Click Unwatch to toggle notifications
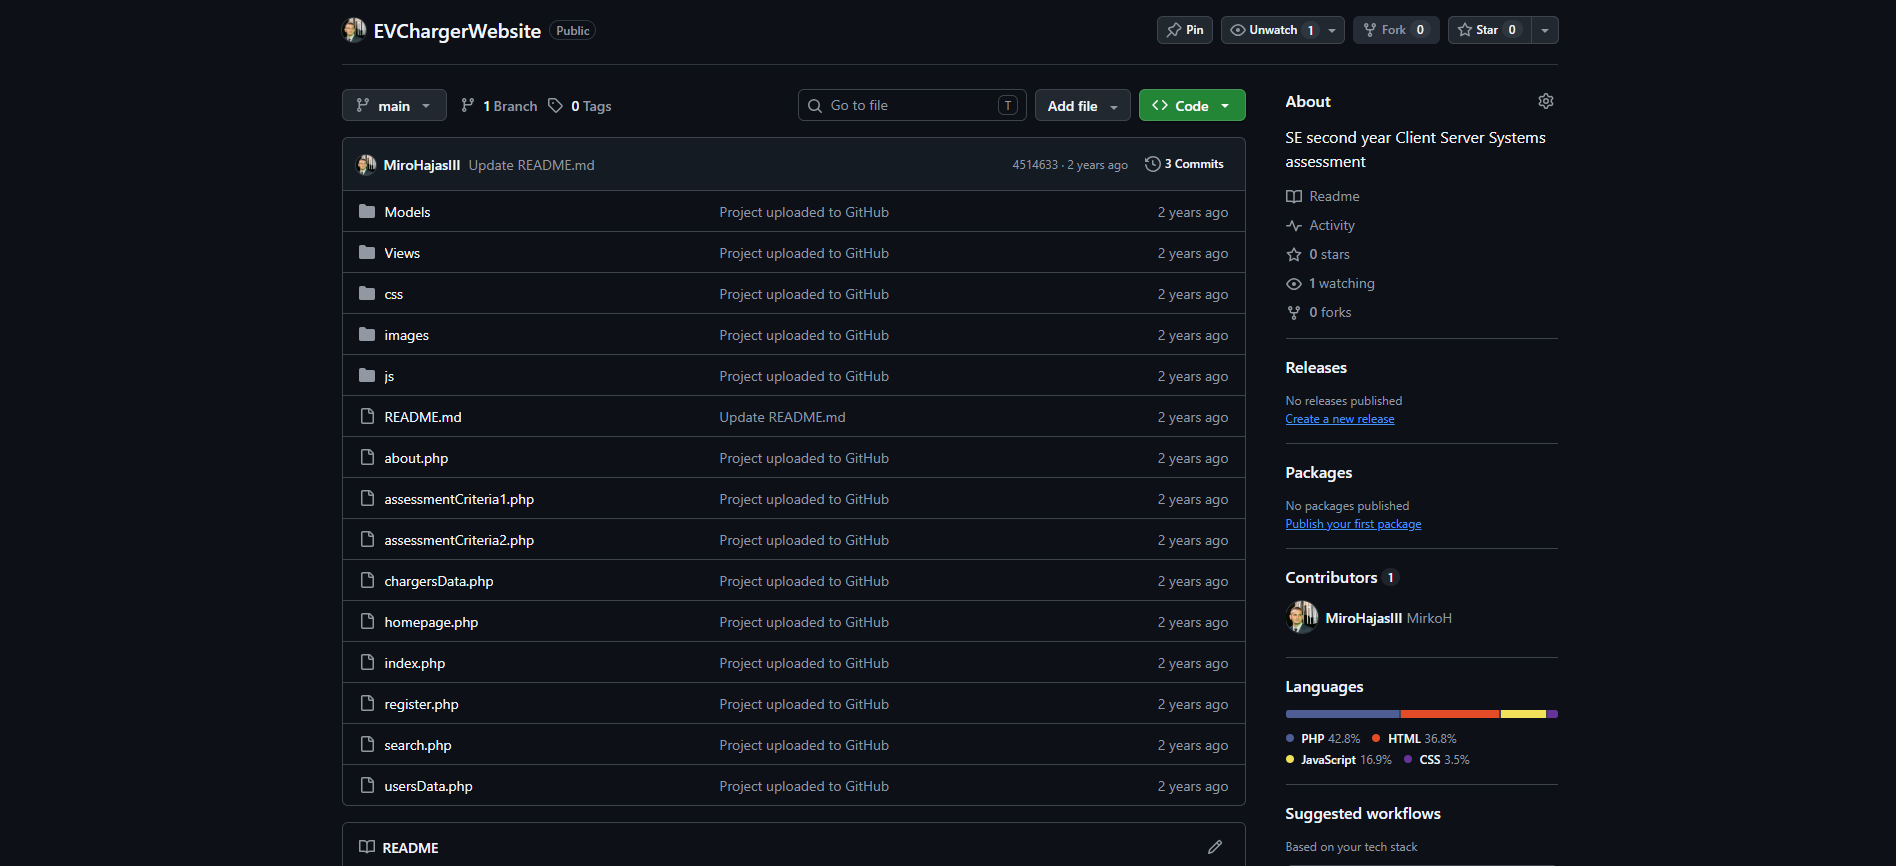This screenshot has width=1896, height=866. point(1271,30)
